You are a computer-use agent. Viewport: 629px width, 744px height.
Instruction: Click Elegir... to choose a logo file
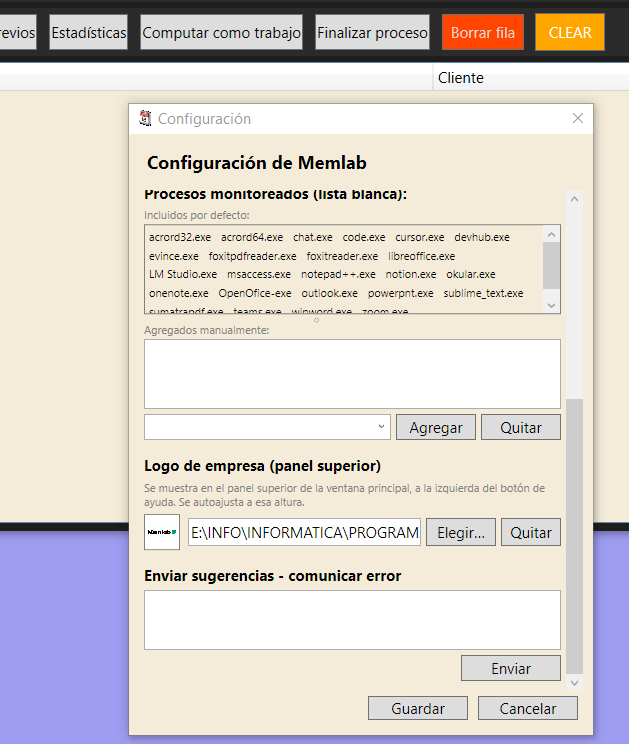point(461,532)
